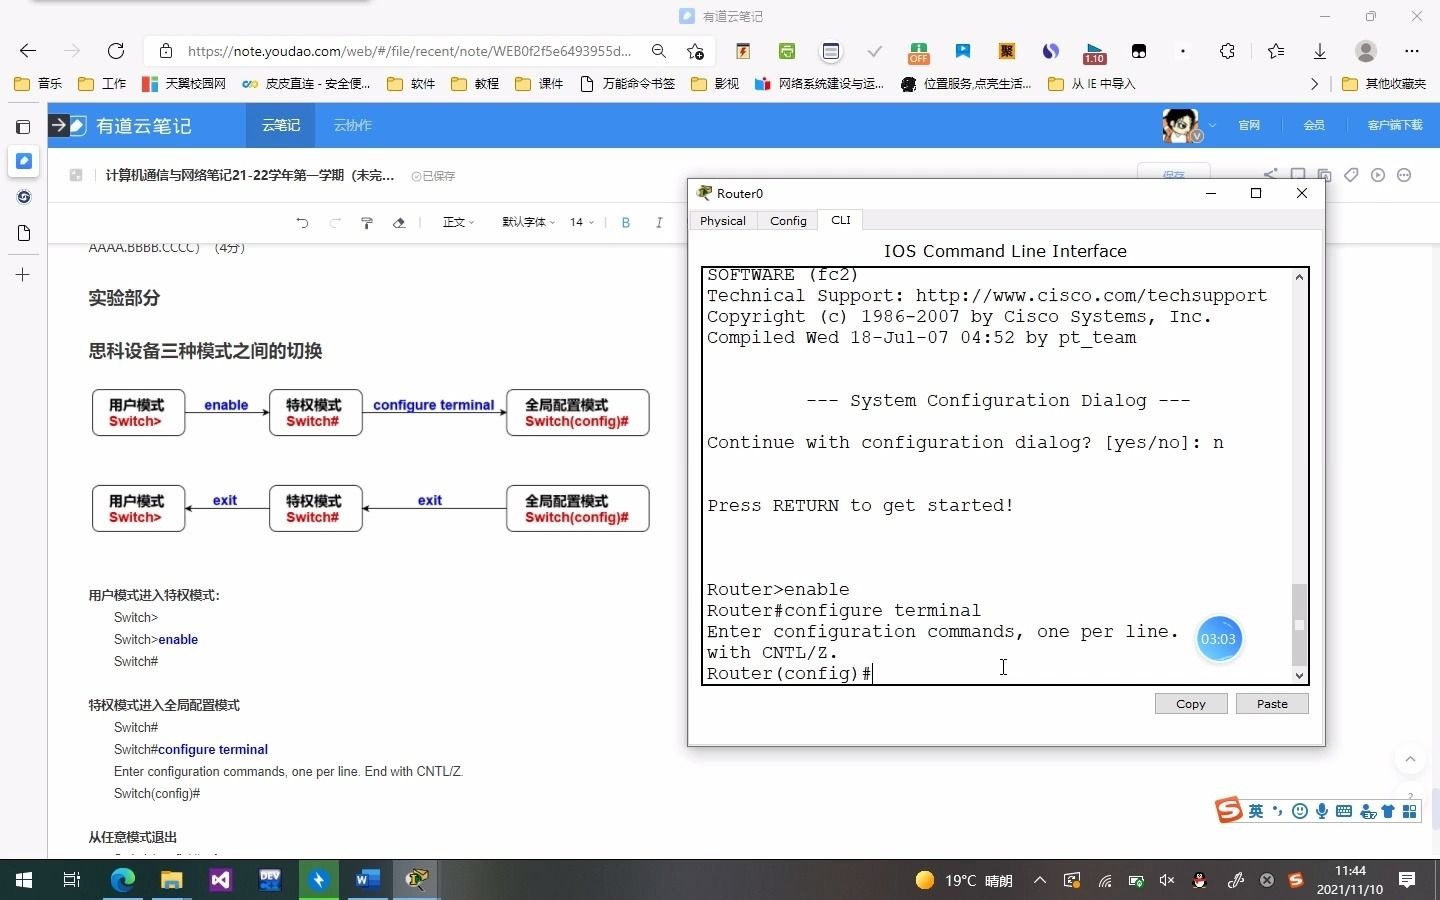Click the 会员 link in header
Image resolution: width=1440 pixels, height=900 pixels.
click(x=1314, y=125)
